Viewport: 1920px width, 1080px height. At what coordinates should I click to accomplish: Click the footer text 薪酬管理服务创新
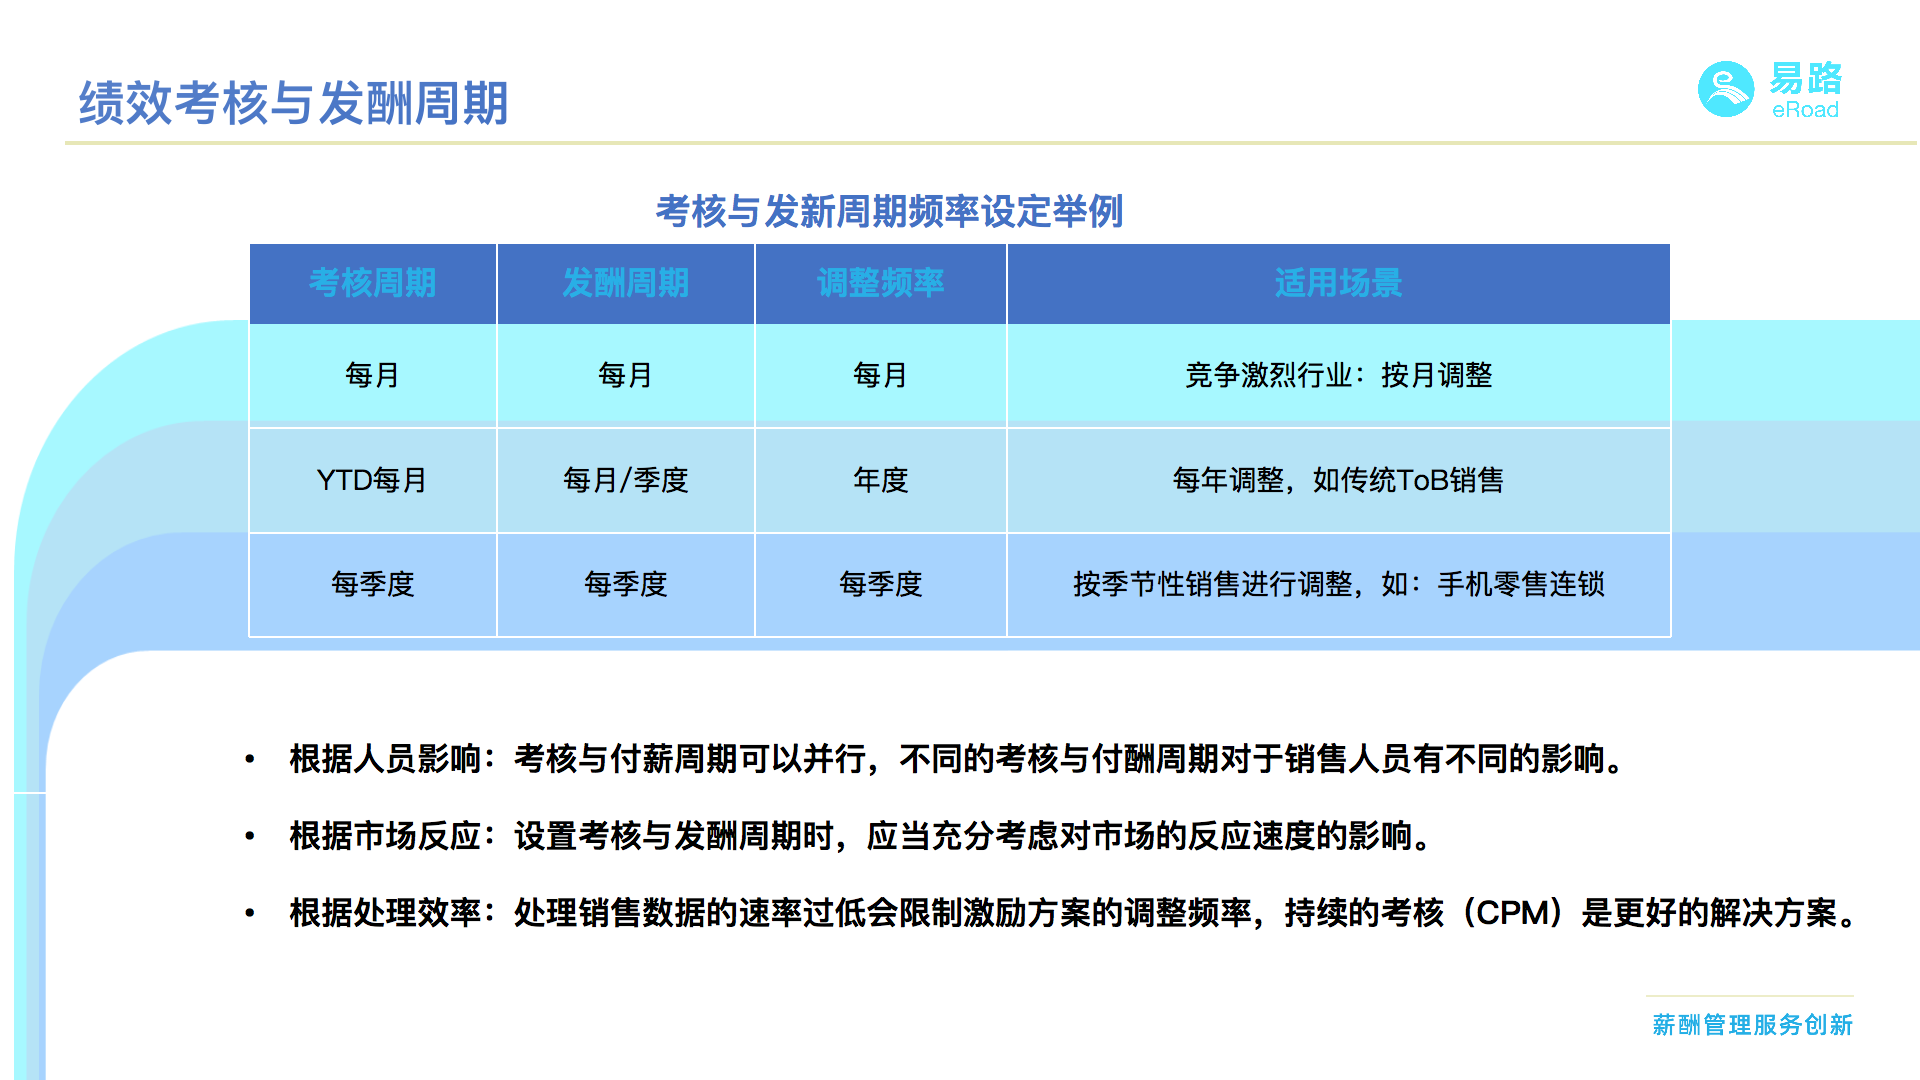[1752, 1025]
